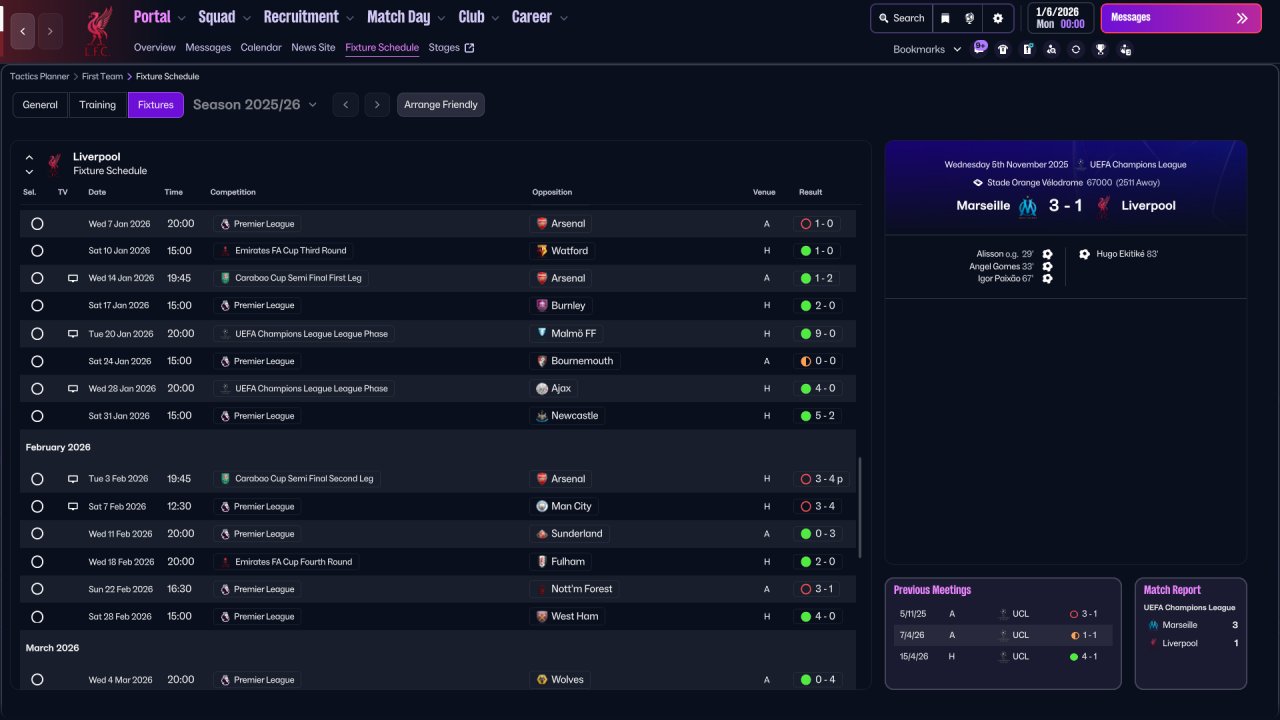This screenshot has height=720, width=1280.
Task: Open the Stages external link
Action: coord(452,47)
